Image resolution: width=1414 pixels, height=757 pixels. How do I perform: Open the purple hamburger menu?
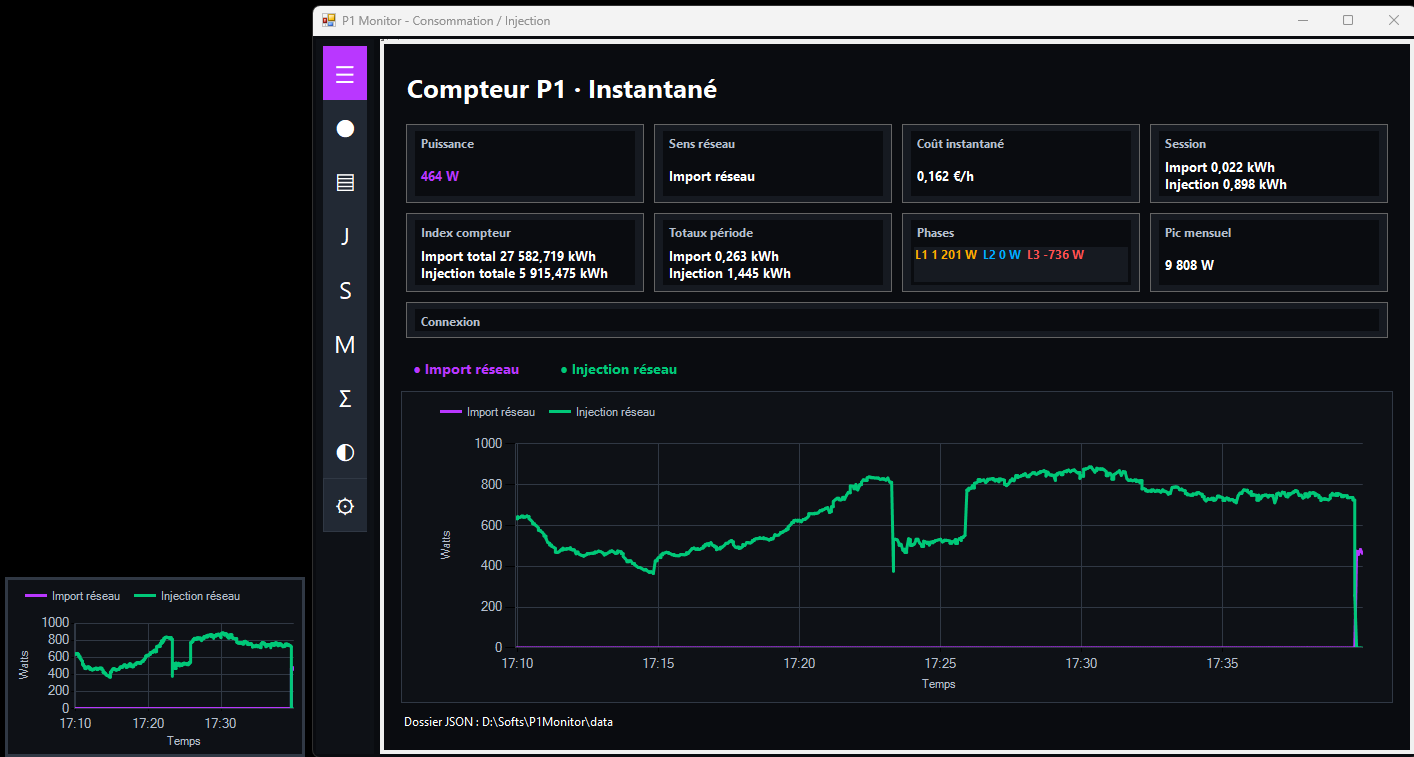[345, 74]
